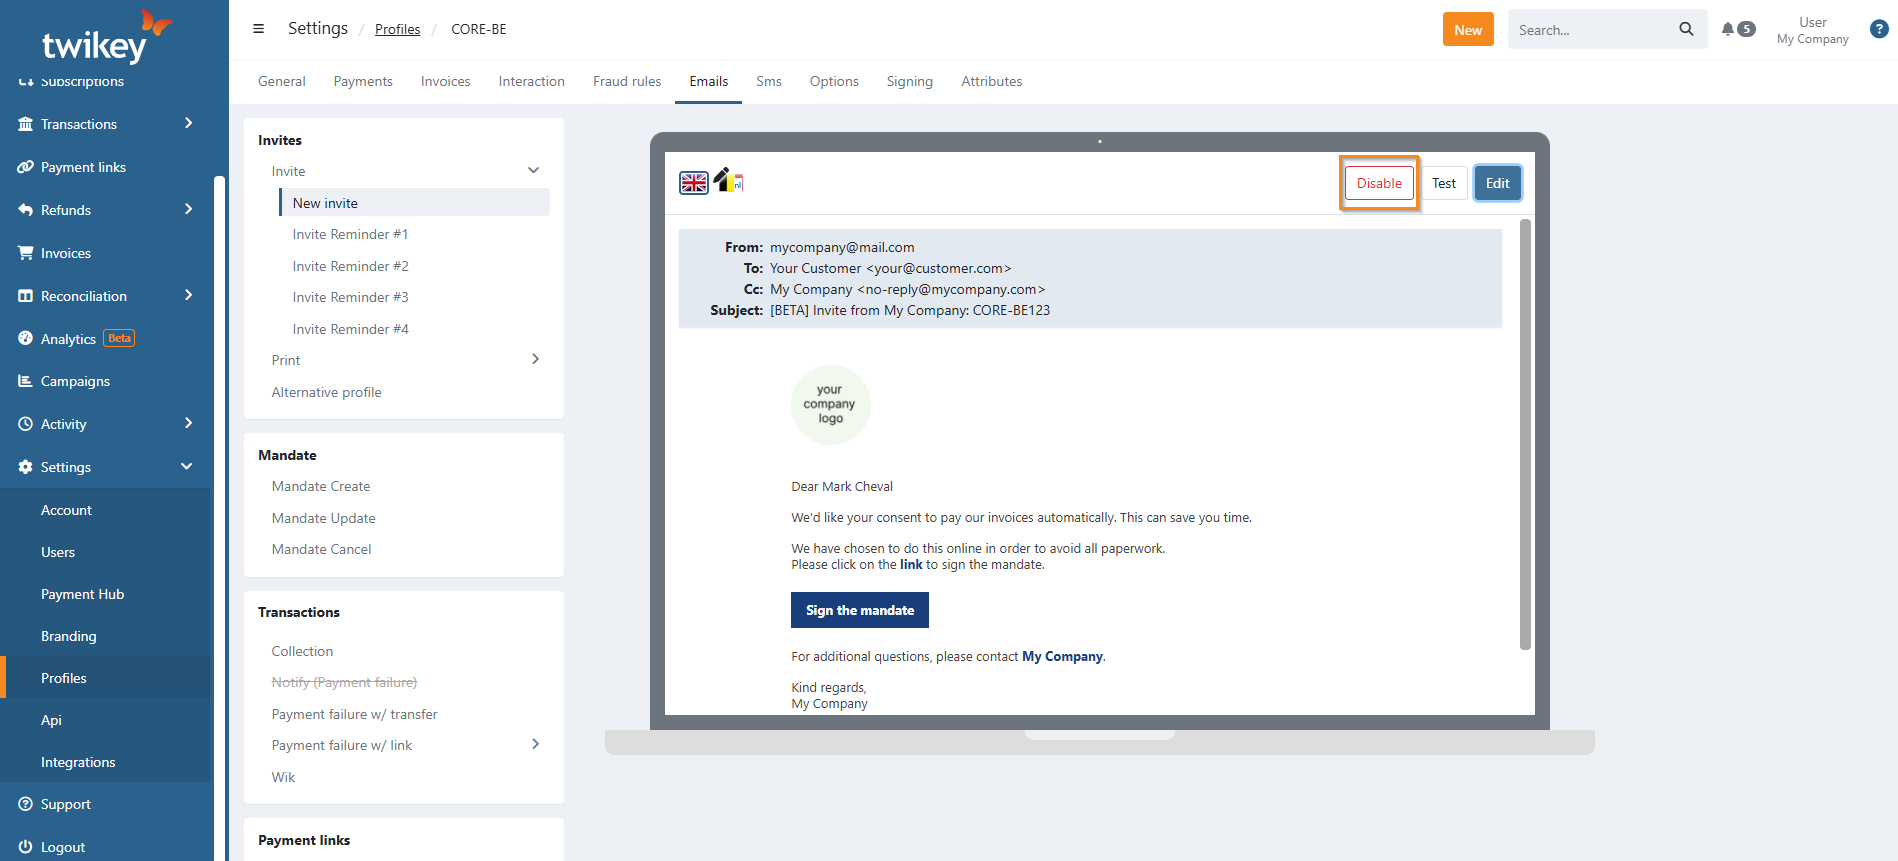This screenshot has width=1898, height=861.
Task: Expand Payment failure w/ link item
Action: point(535,745)
